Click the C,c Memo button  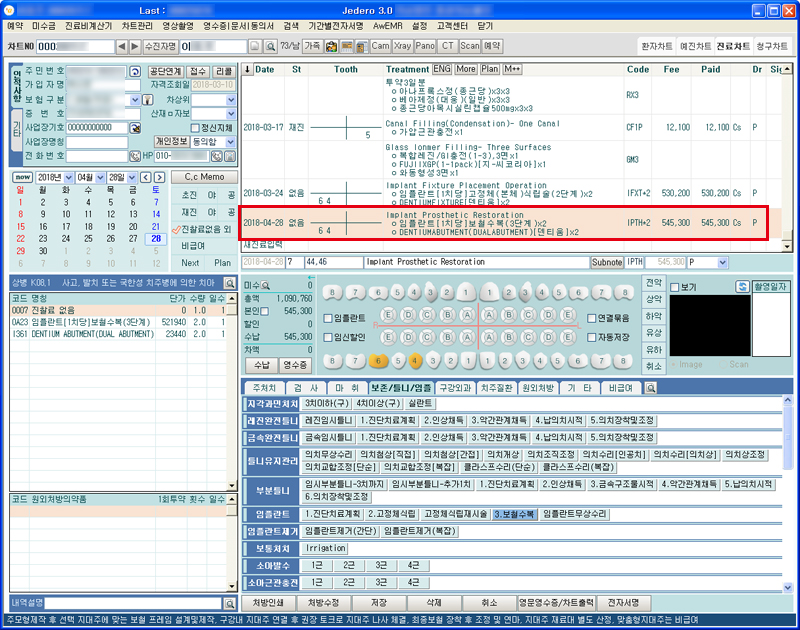pos(205,177)
